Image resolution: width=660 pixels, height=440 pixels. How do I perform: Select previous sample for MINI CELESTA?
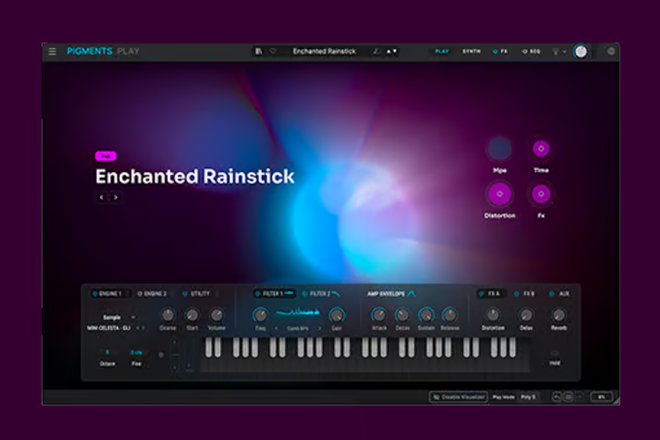coord(137,328)
